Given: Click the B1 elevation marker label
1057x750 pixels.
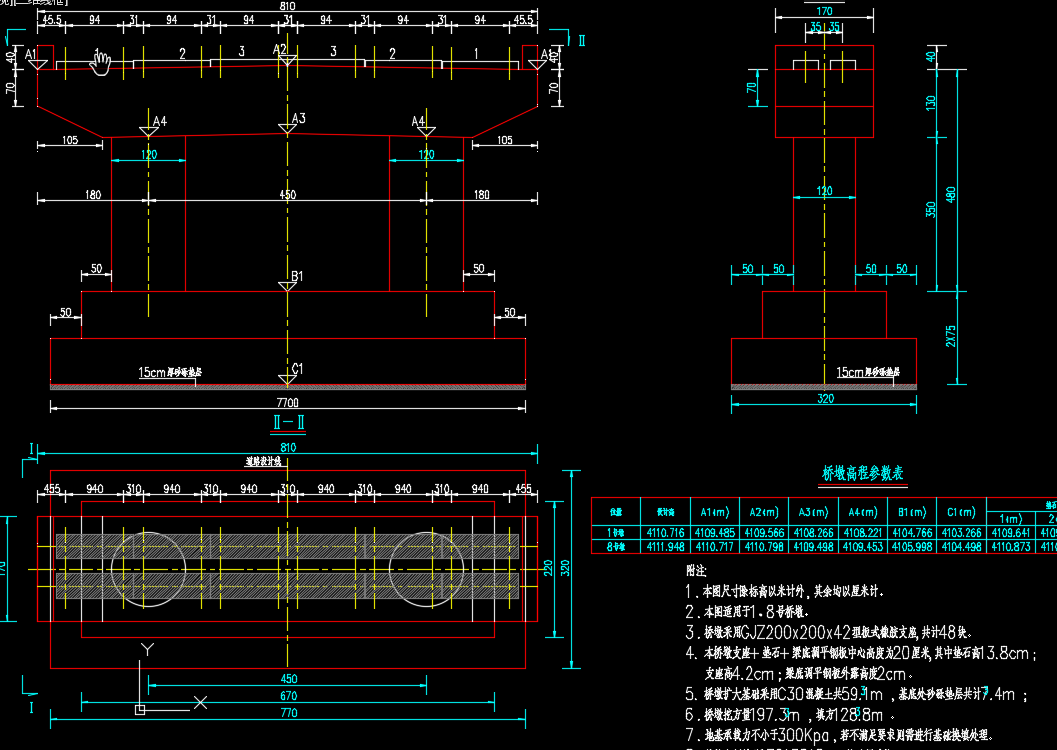Looking at the screenshot, I should [297, 276].
